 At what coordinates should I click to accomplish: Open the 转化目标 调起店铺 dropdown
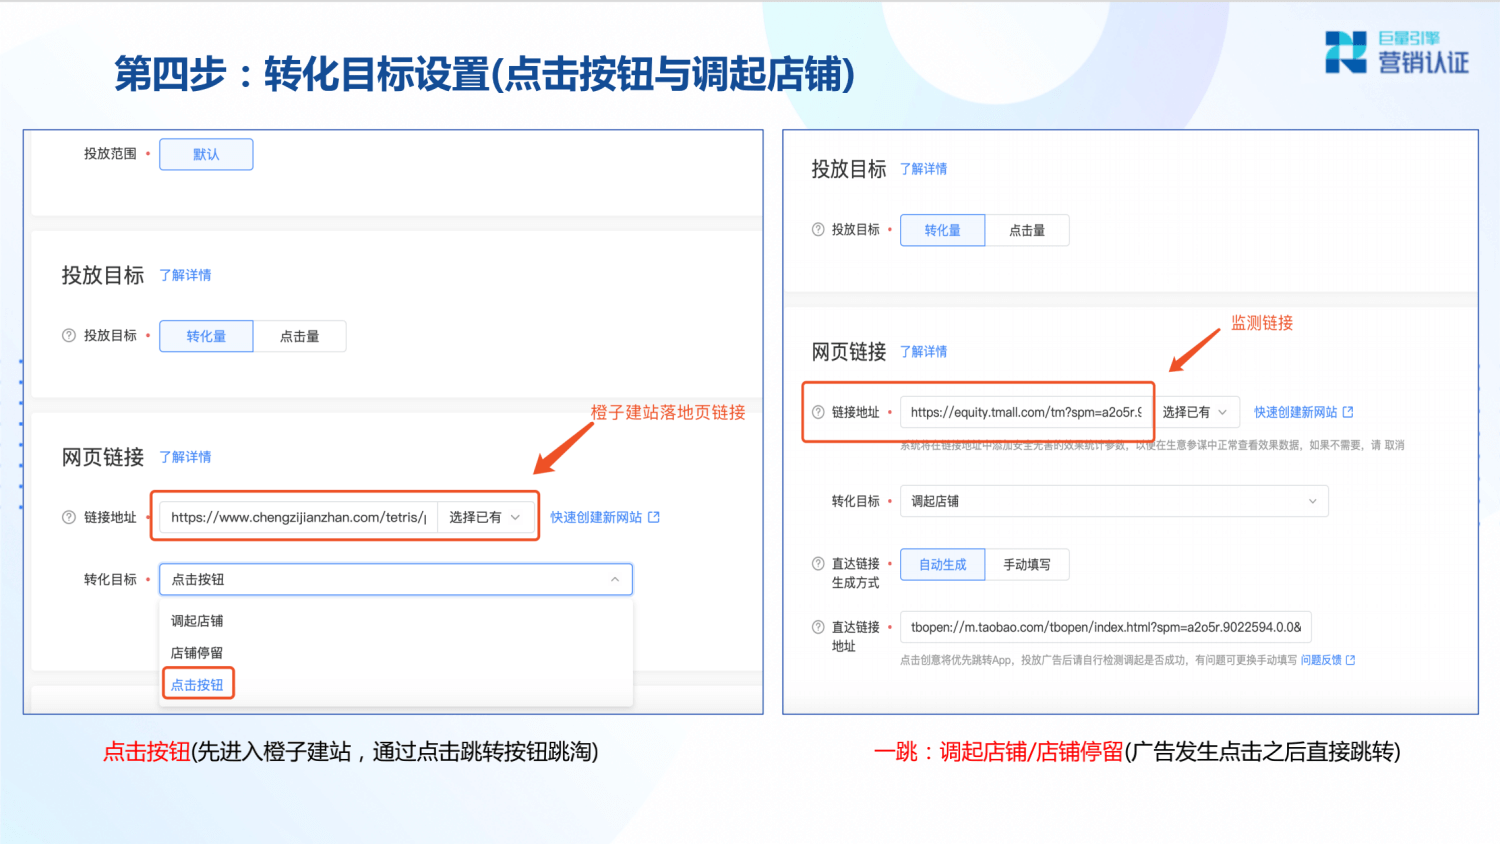(x=1114, y=501)
